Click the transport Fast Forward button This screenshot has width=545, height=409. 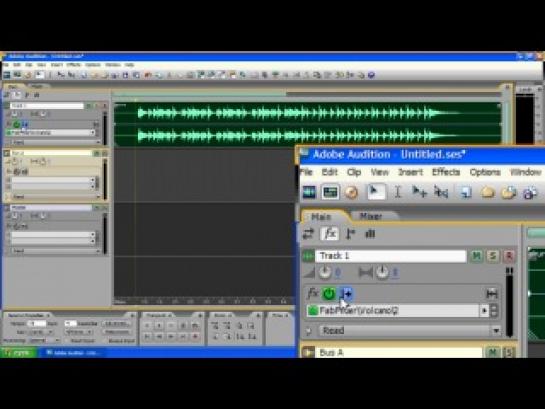171,336
